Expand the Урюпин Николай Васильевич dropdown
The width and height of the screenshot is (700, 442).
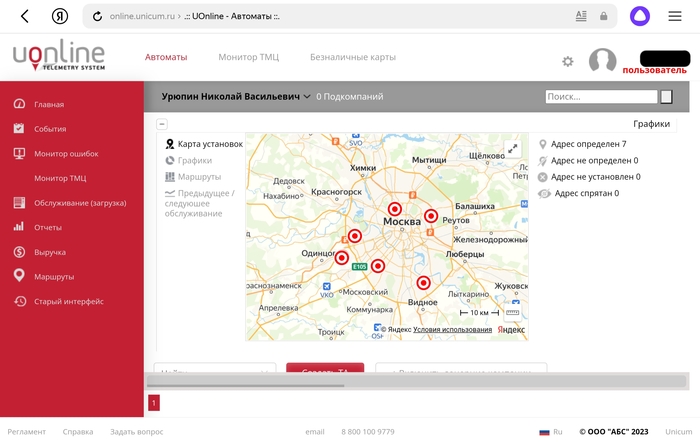click(x=307, y=97)
